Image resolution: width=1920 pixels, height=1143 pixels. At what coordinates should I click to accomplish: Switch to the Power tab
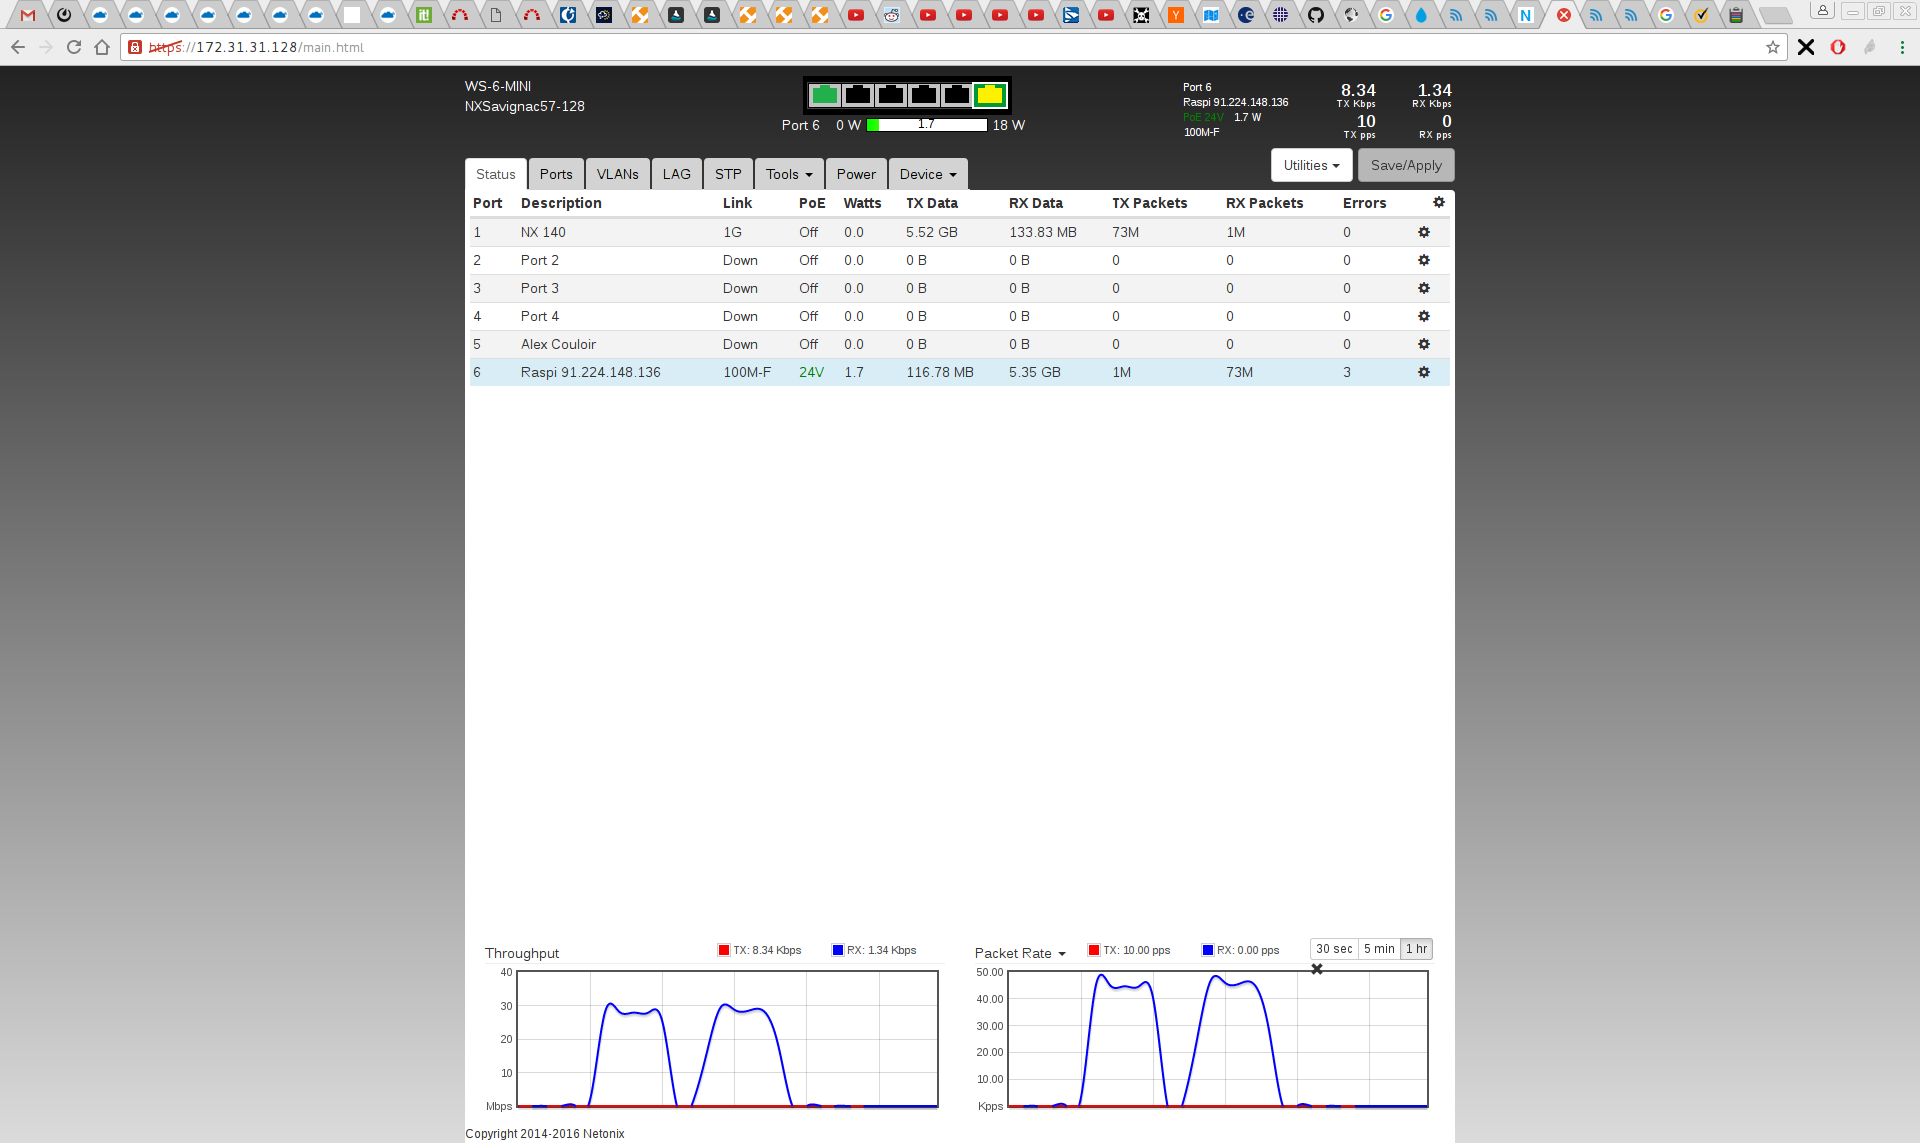pyautogui.click(x=856, y=174)
